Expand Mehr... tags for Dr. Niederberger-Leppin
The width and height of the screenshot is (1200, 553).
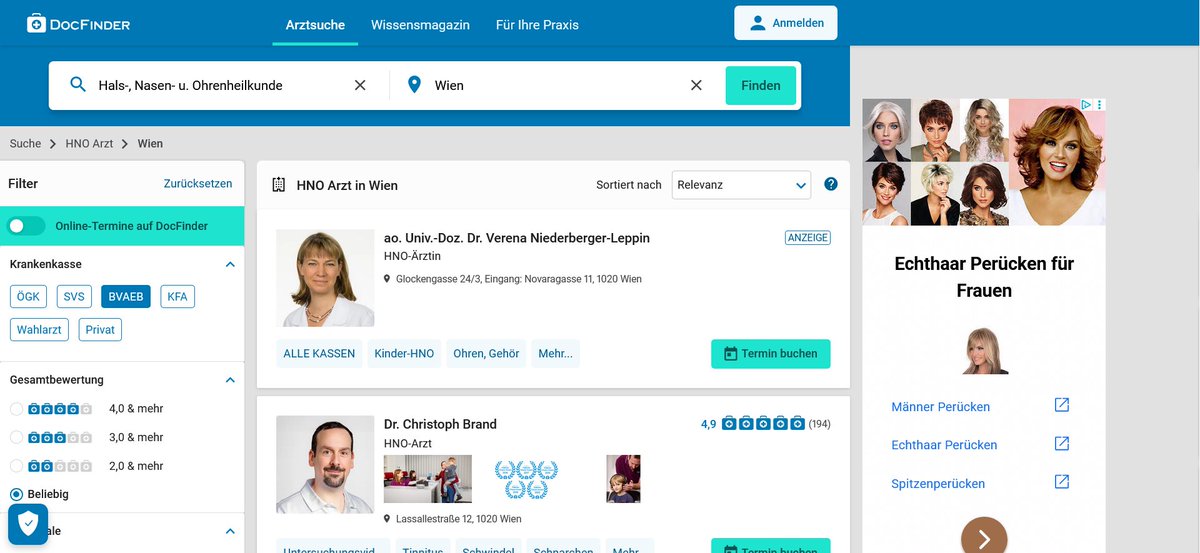(x=555, y=353)
